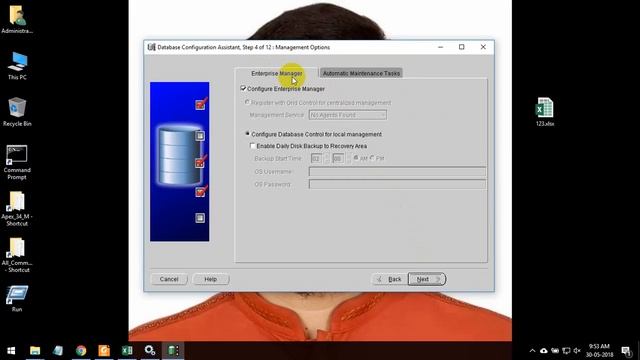
Task: Open the Windows Start menu
Action: 11,351
